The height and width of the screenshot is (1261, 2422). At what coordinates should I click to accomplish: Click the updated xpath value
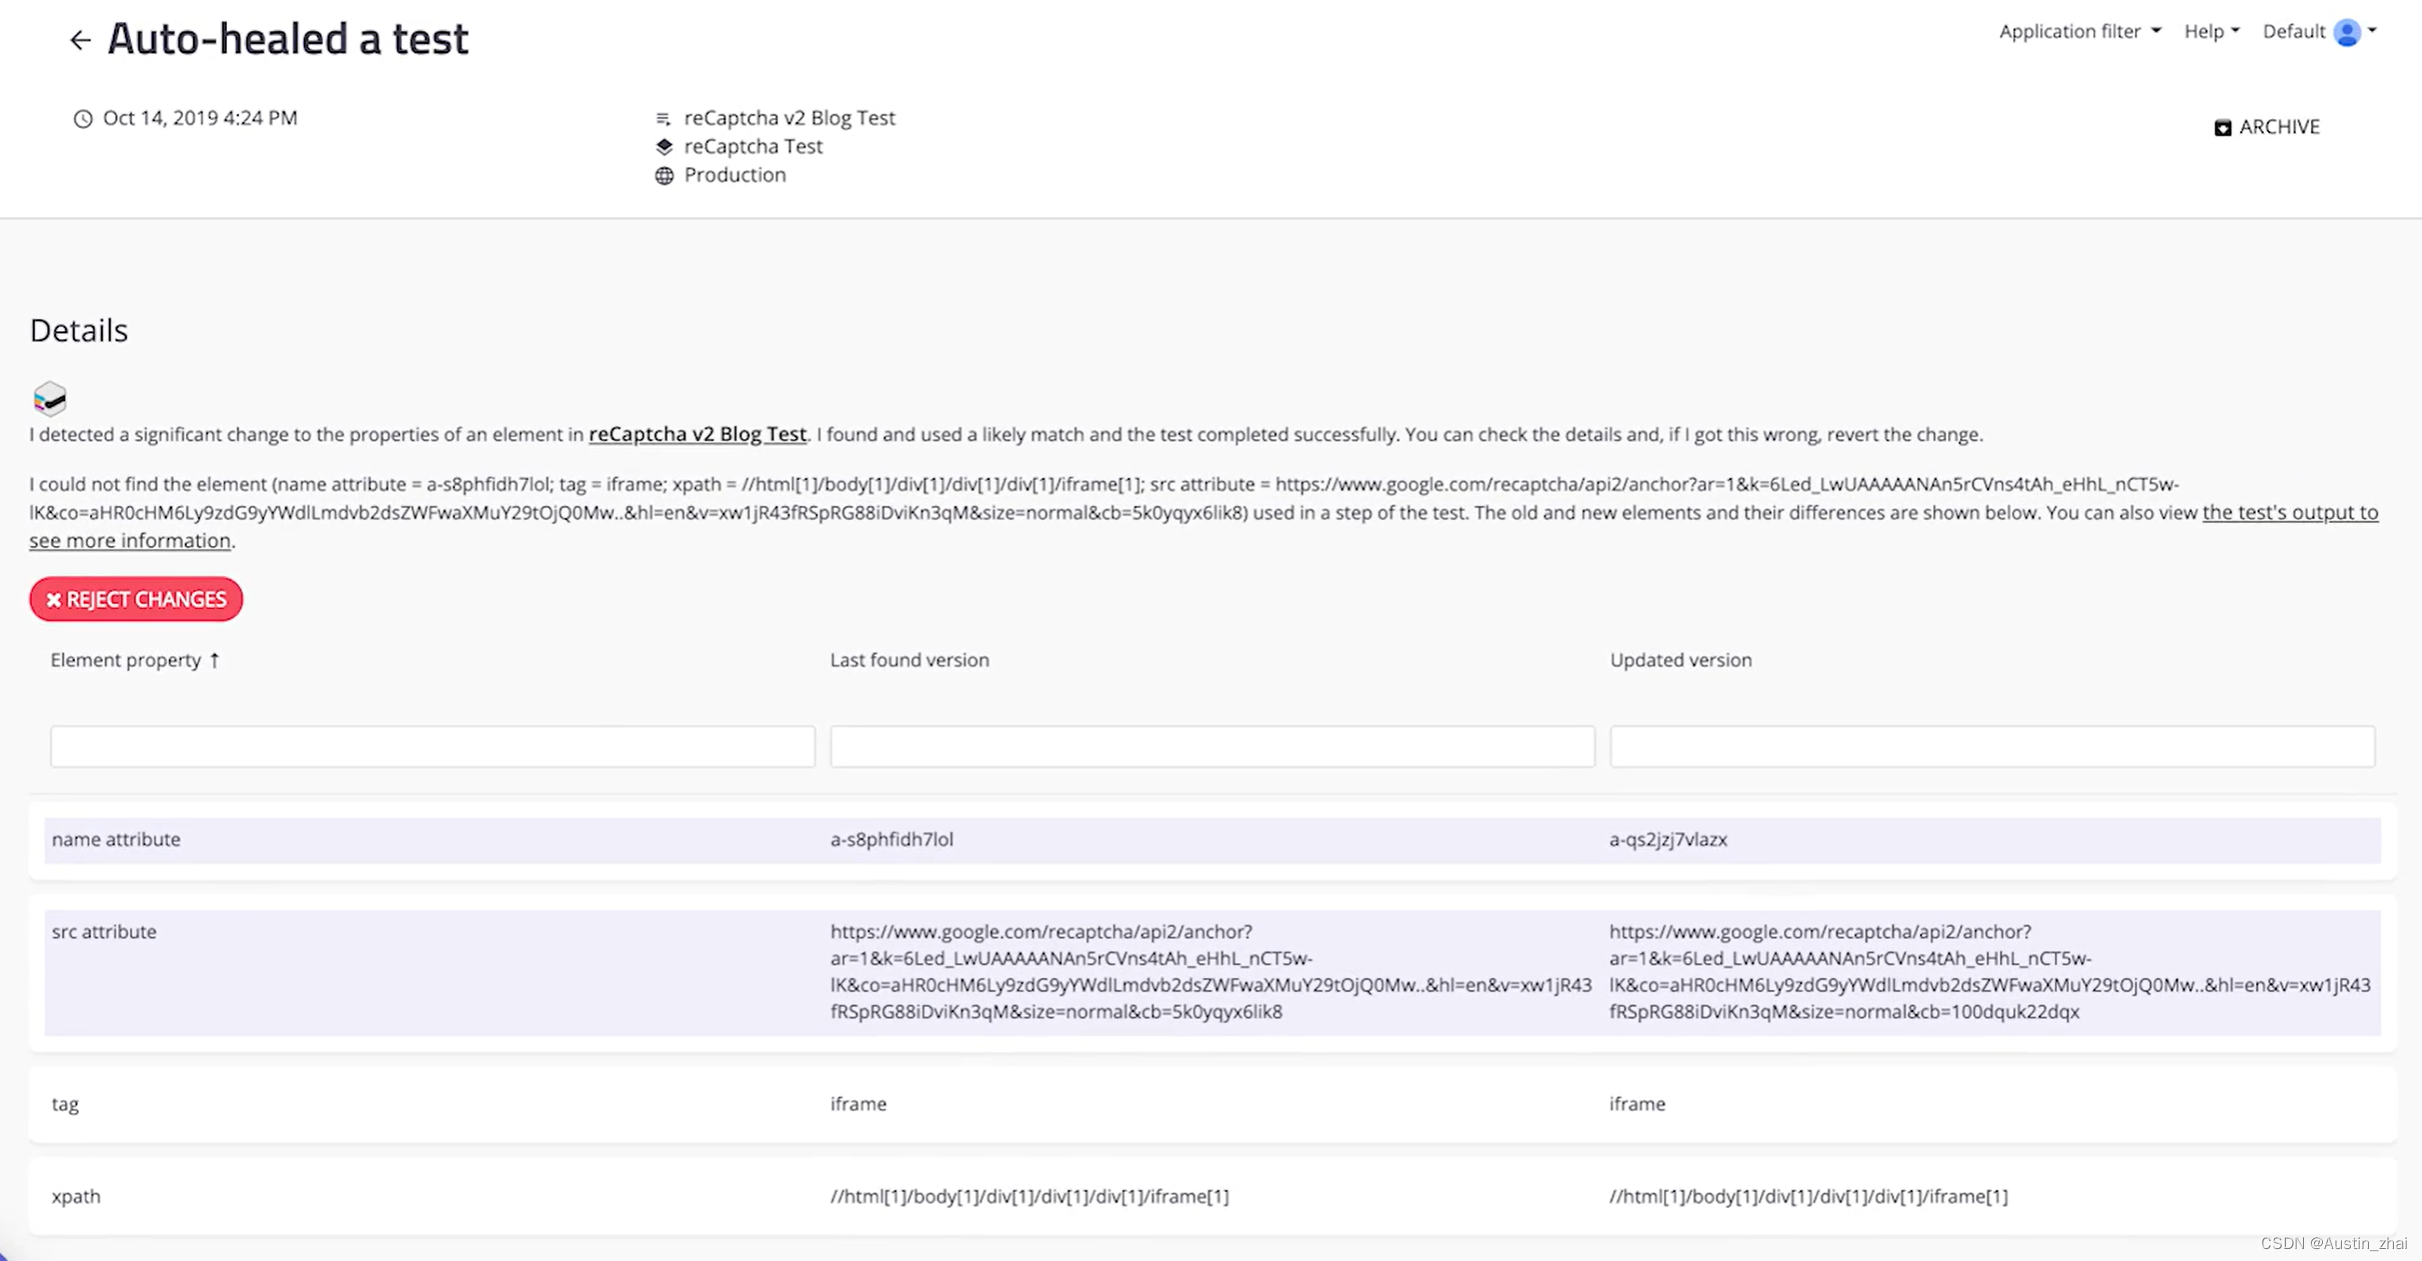click(x=1808, y=1196)
